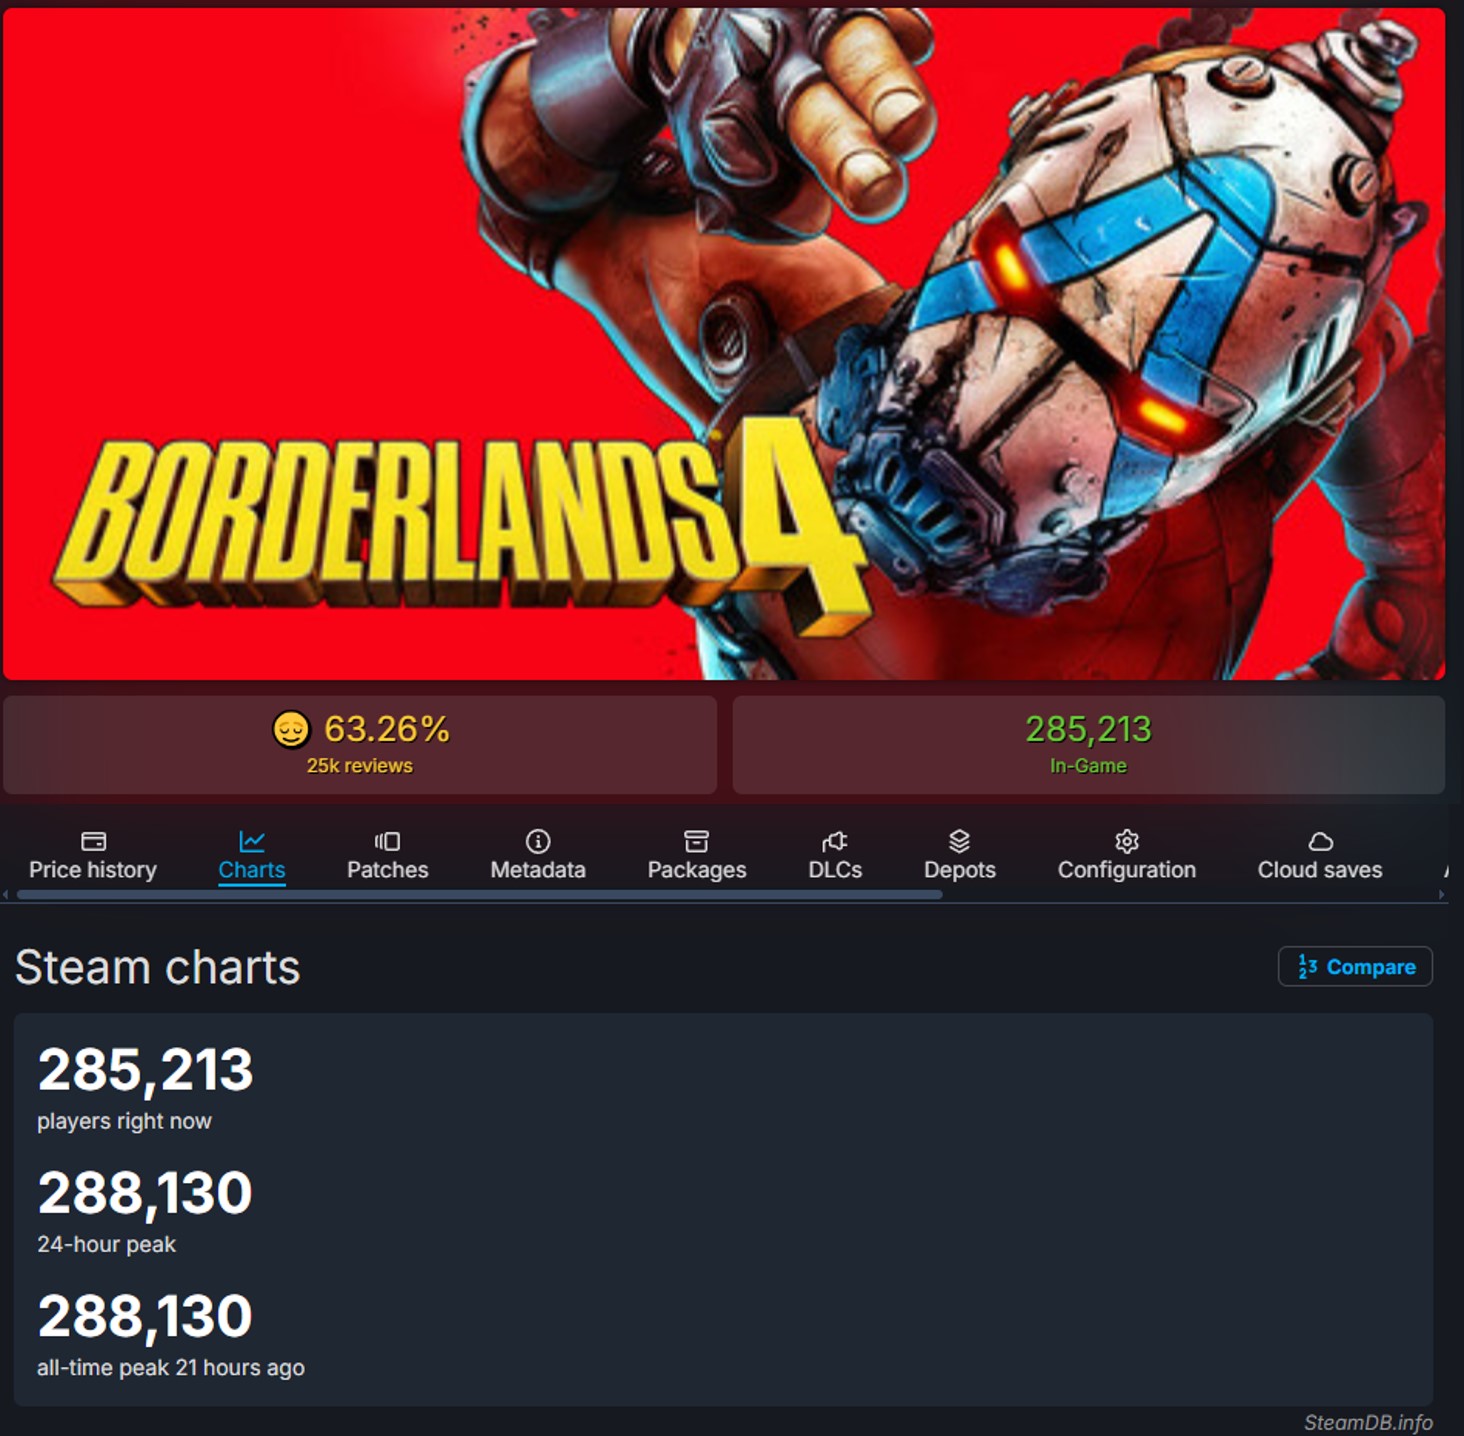Click the DLCs puzzle piece icon
Screen dimensions: 1464x1436
[835, 841]
